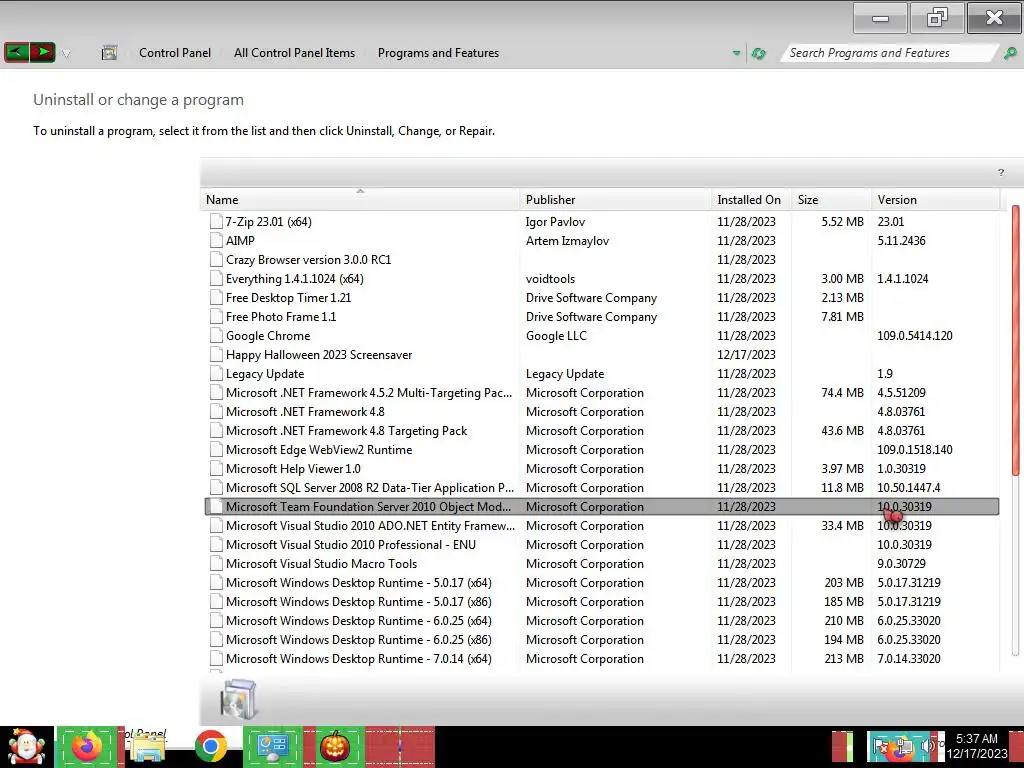
Task: Click the network tray icon
Action: pos(904,746)
